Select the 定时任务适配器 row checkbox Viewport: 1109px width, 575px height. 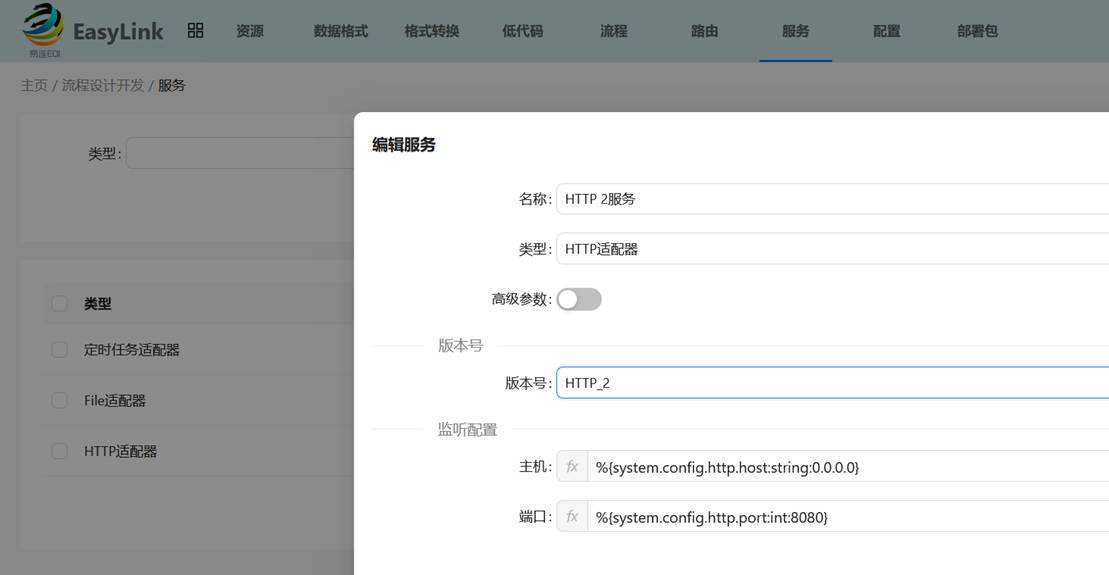pos(60,350)
